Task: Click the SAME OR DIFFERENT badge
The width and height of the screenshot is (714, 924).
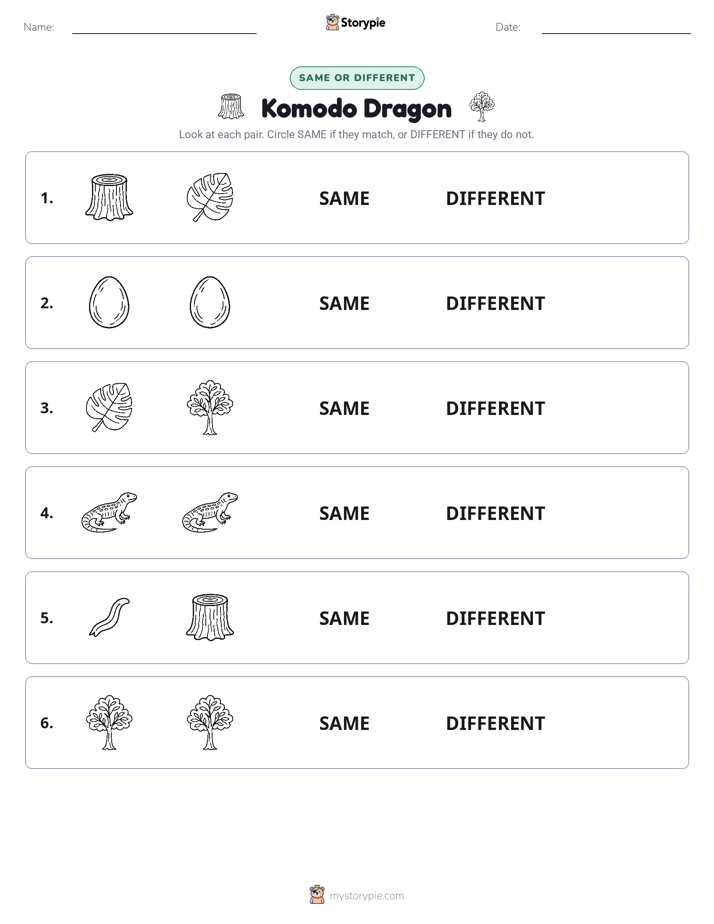Action: (357, 78)
